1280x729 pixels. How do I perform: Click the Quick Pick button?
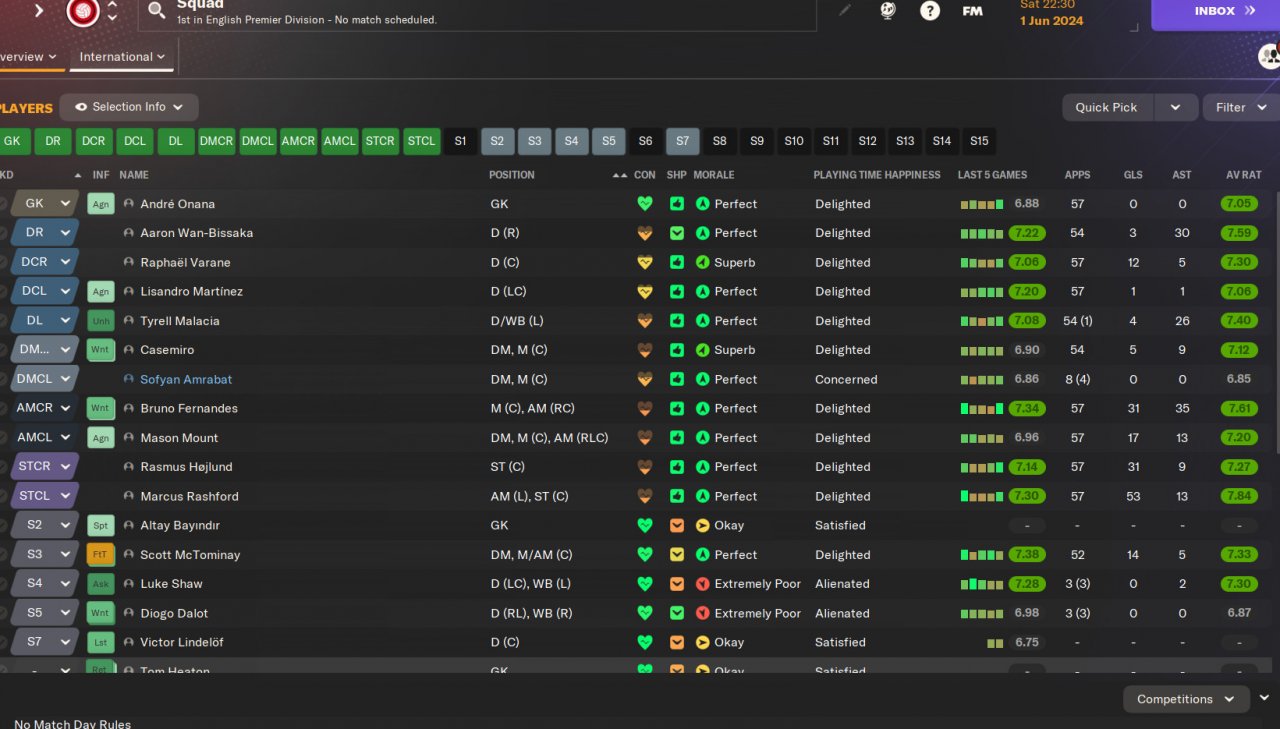[1106, 107]
